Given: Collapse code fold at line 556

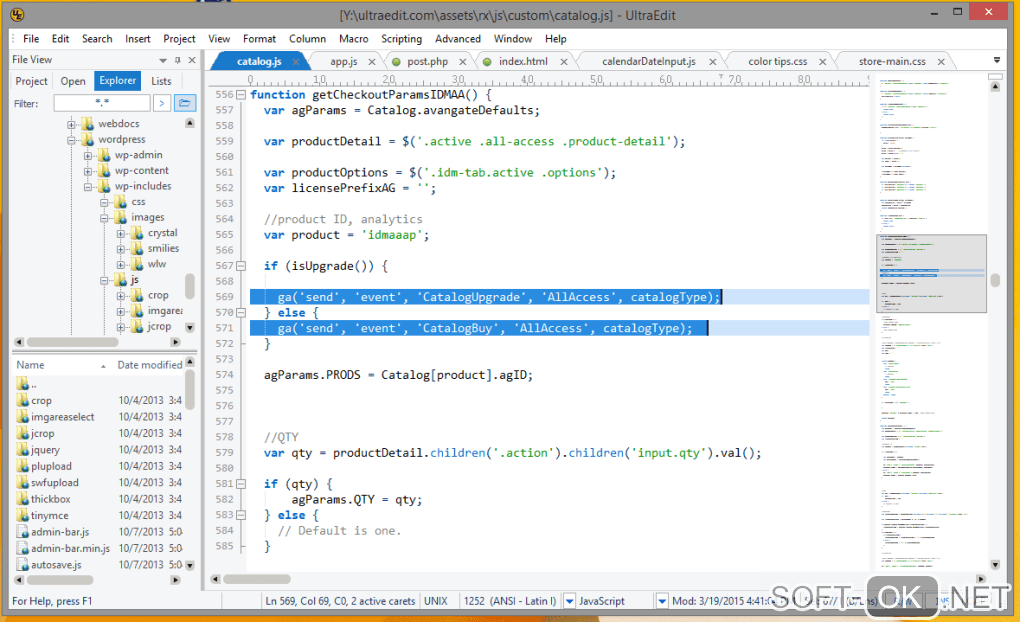Looking at the screenshot, I should coord(240,95).
